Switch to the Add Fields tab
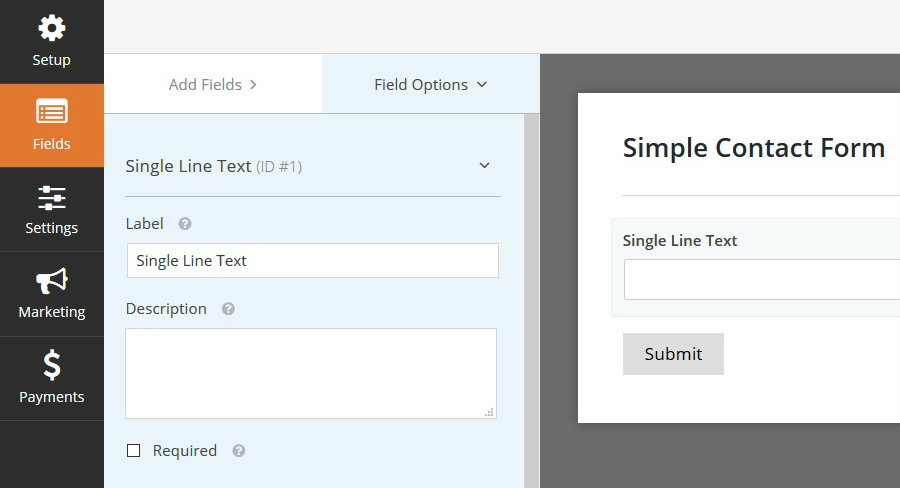900x488 pixels. pos(213,84)
